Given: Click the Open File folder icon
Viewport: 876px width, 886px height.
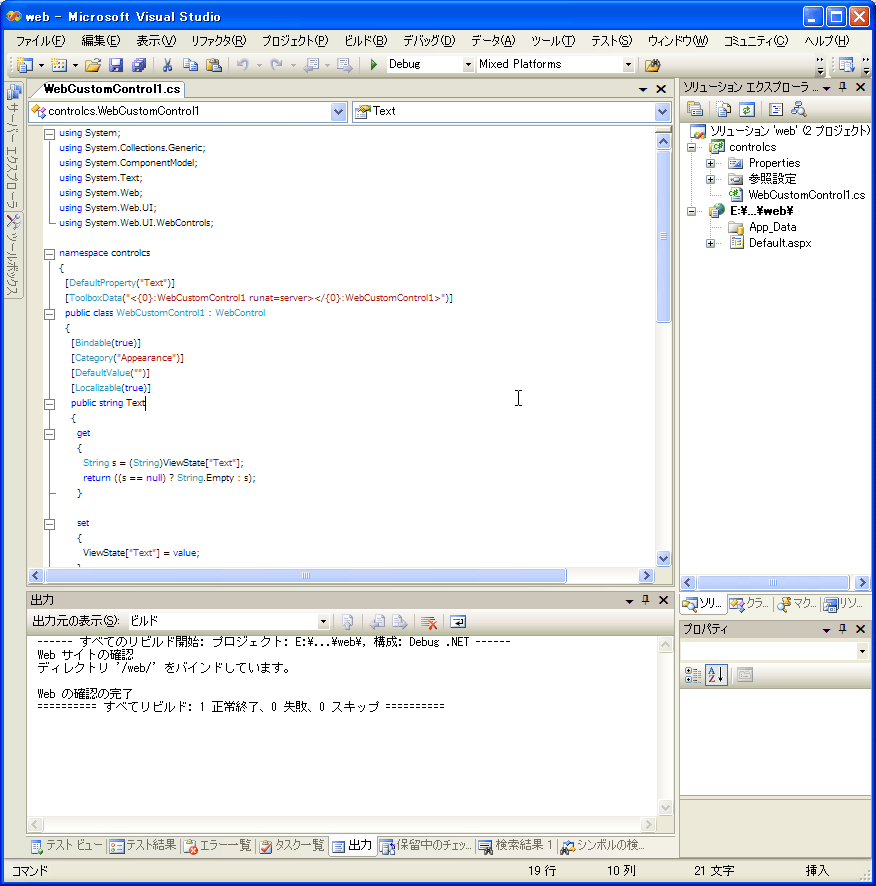Looking at the screenshot, I should (93, 65).
